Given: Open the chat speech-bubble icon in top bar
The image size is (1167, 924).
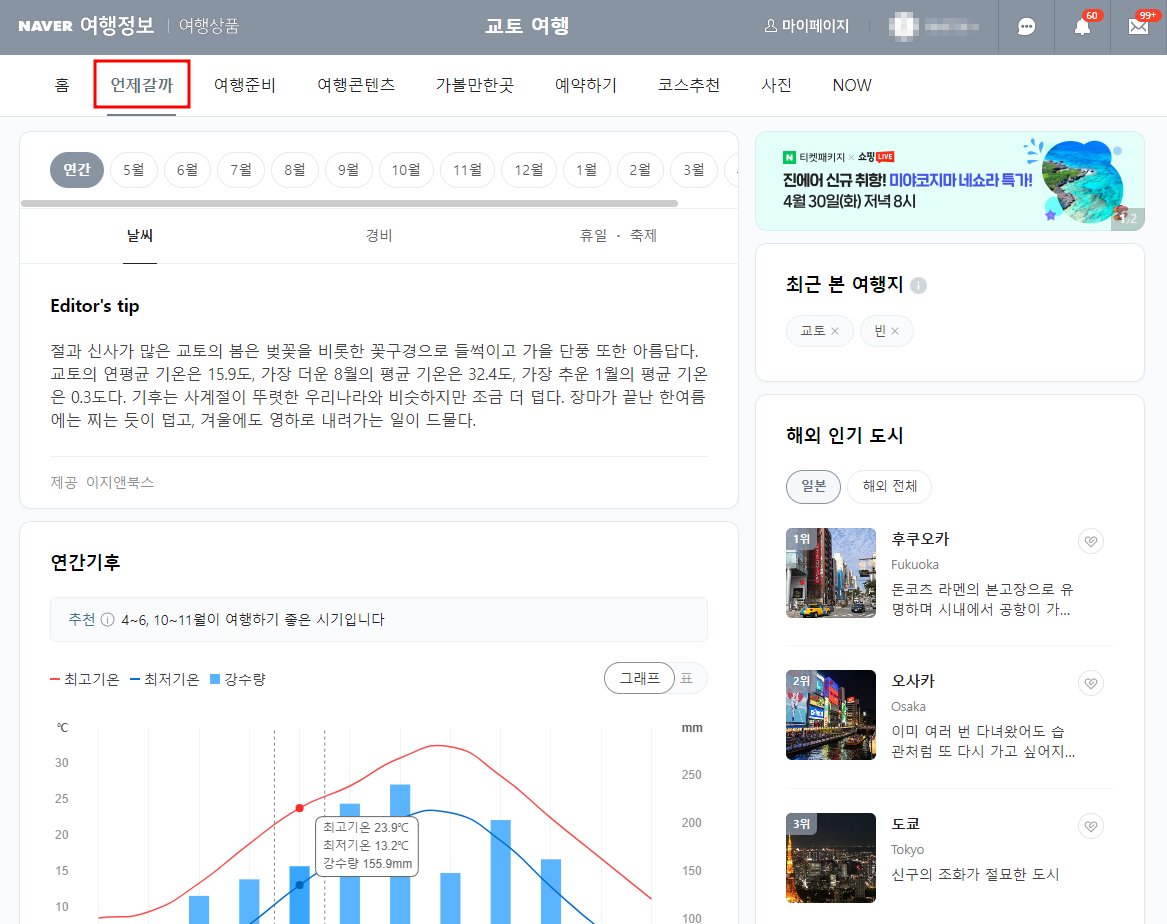Looking at the screenshot, I should [1026, 27].
